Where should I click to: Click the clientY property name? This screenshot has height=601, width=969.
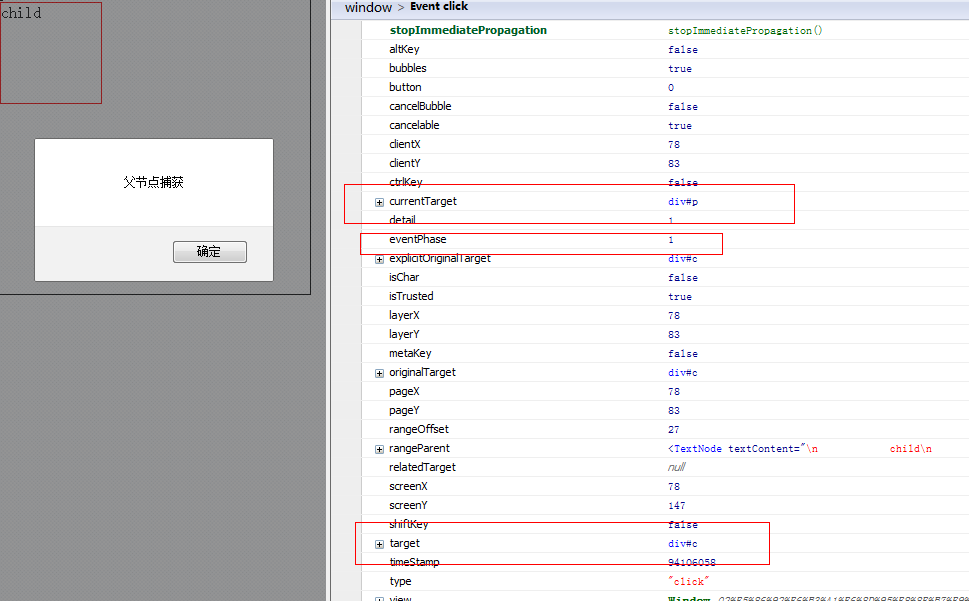pos(405,163)
